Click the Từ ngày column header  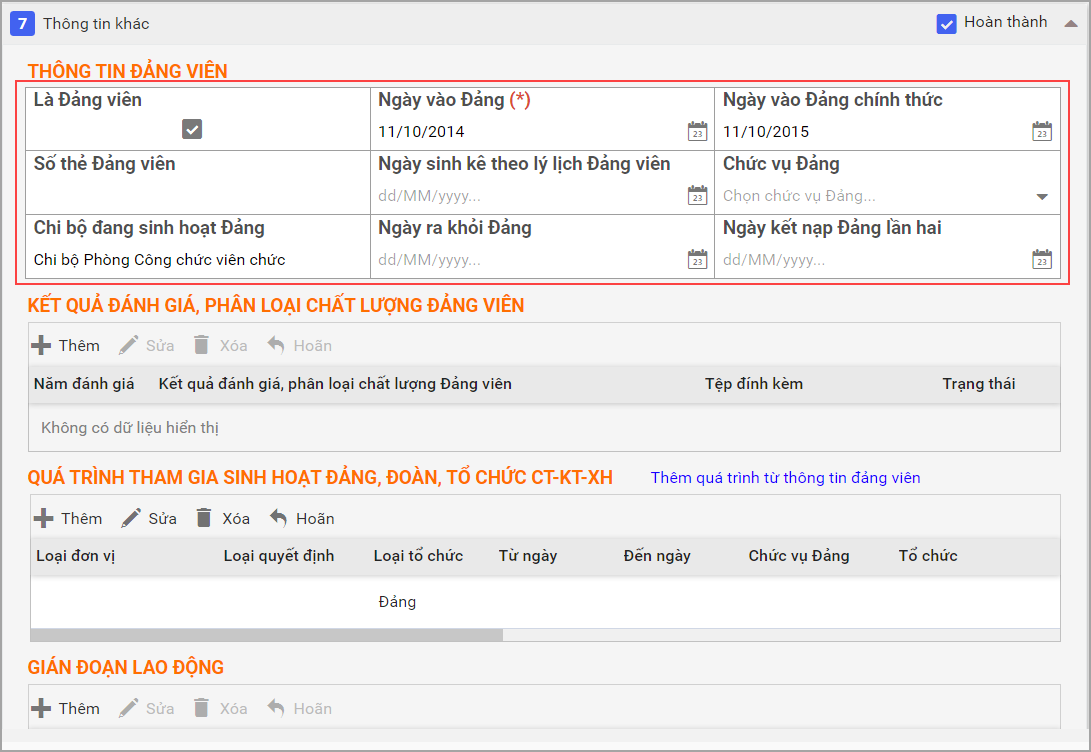pyautogui.click(x=528, y=556)
